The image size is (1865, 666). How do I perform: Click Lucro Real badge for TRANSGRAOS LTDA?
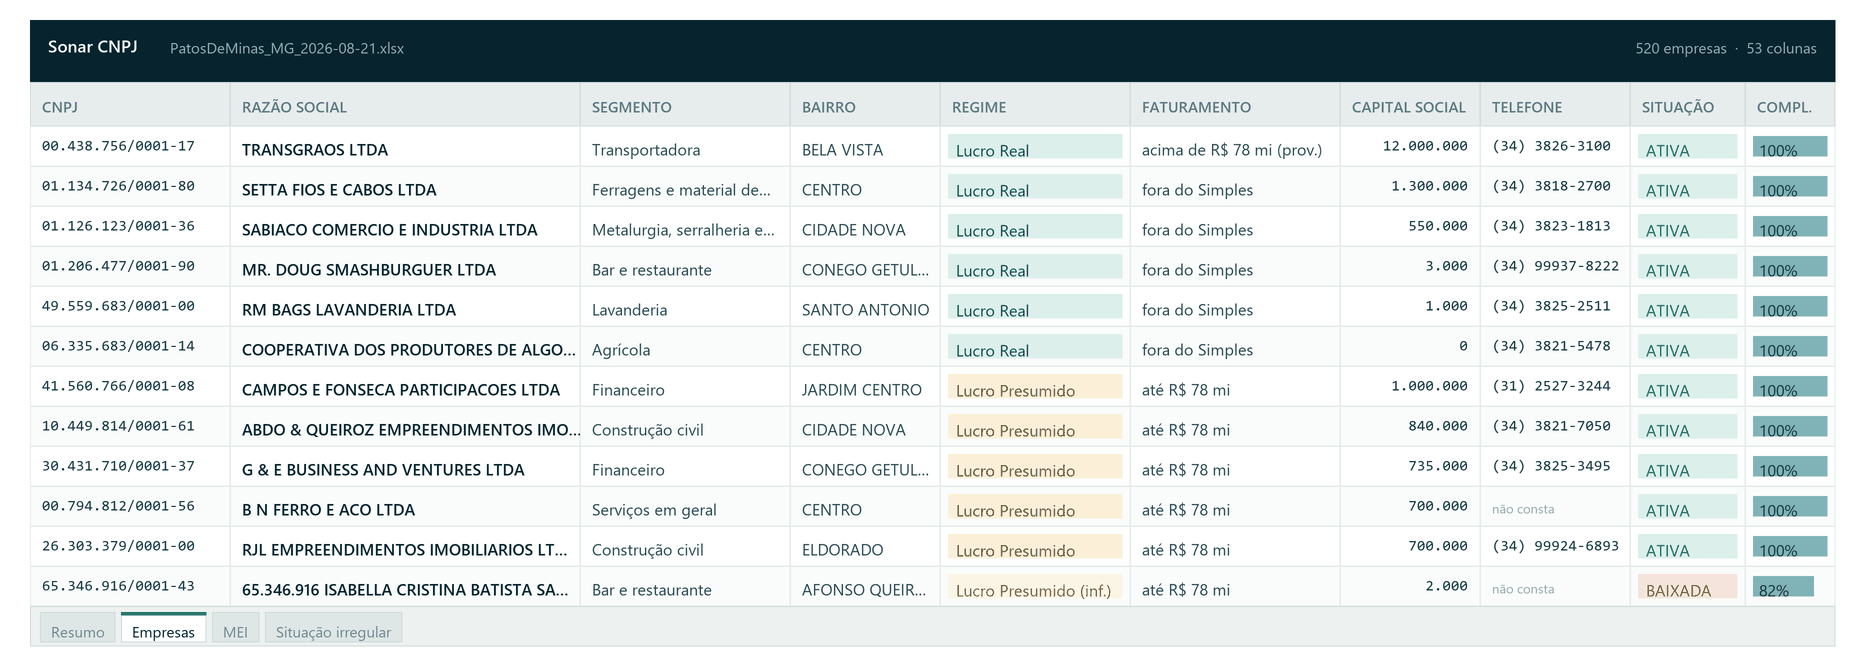1035,147
